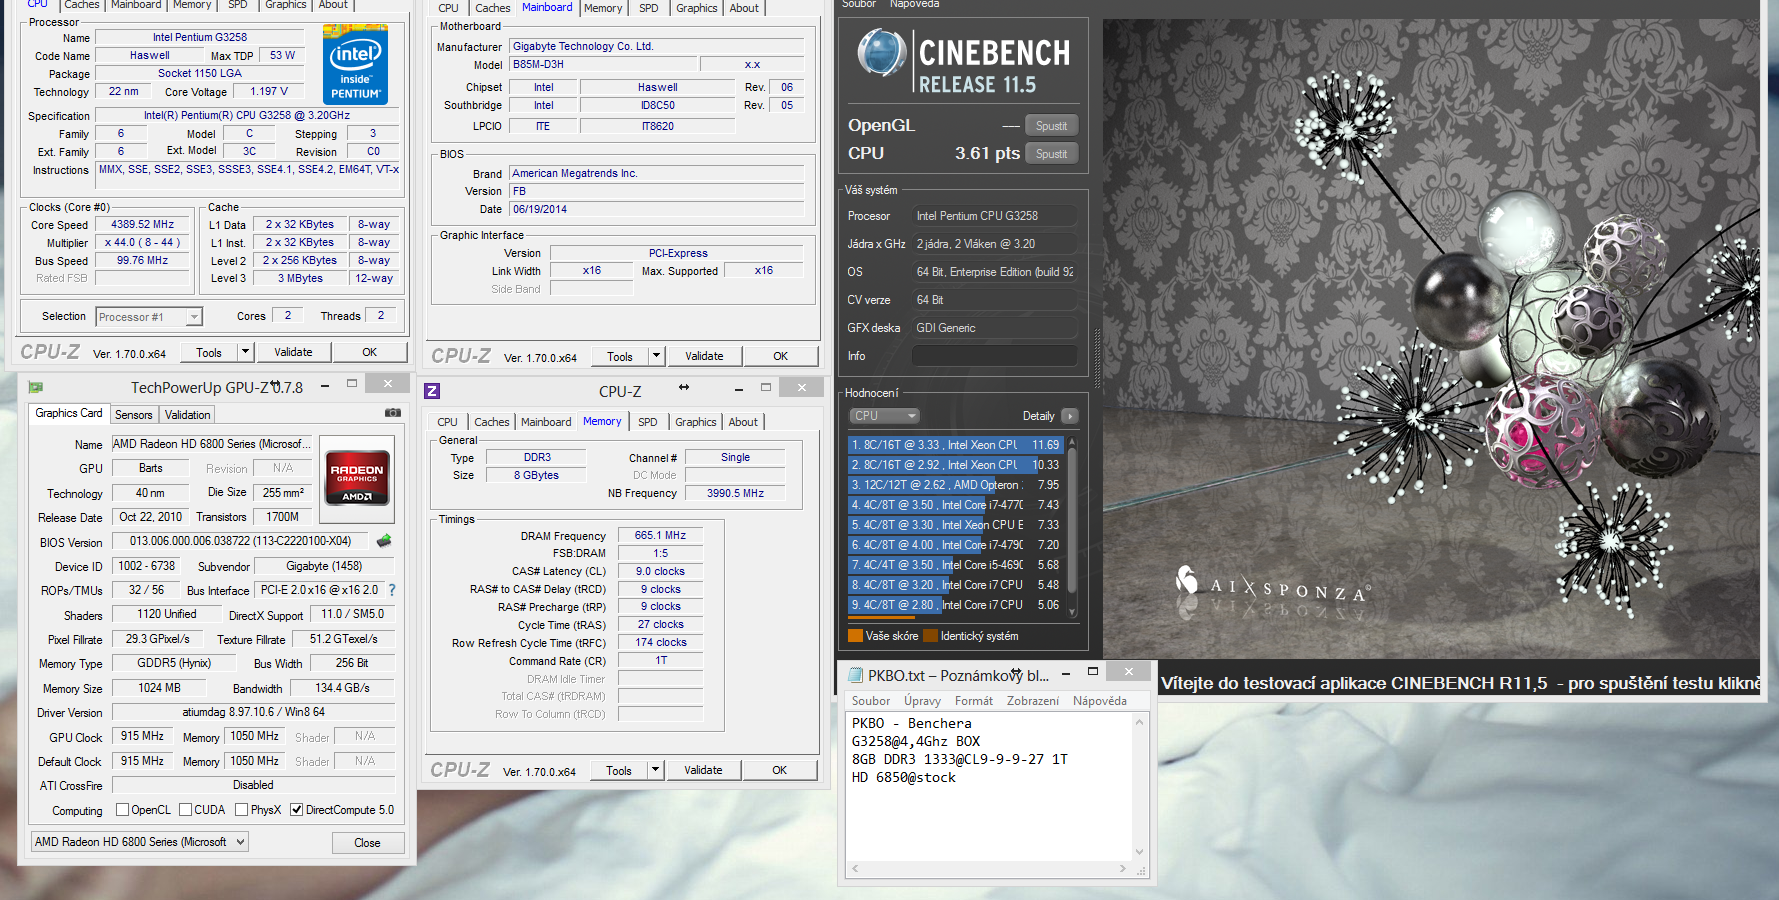Open the Processor #1 selection dropdown
1779x900 pixels.
(194, 317)
